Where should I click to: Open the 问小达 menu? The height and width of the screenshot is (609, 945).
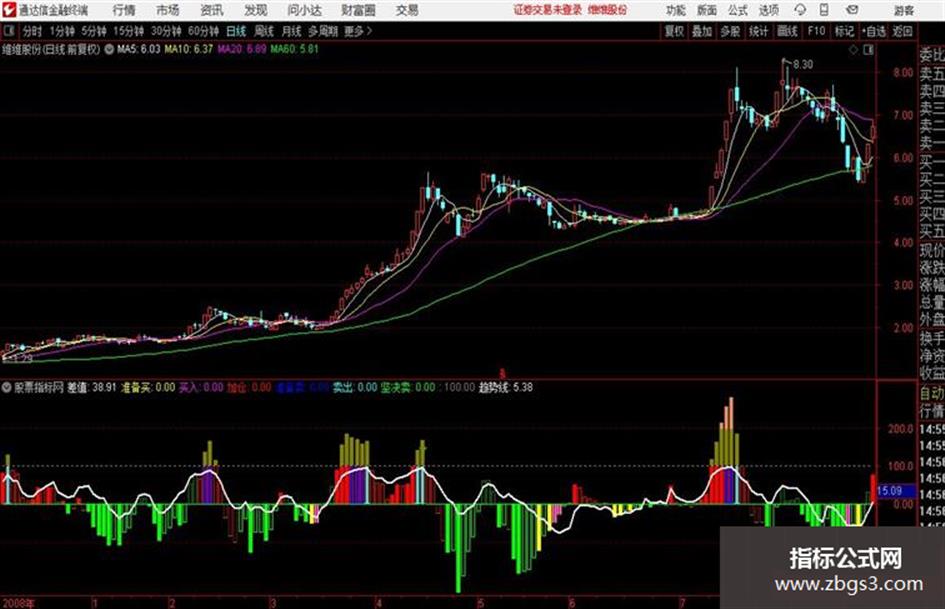(304, 10)
